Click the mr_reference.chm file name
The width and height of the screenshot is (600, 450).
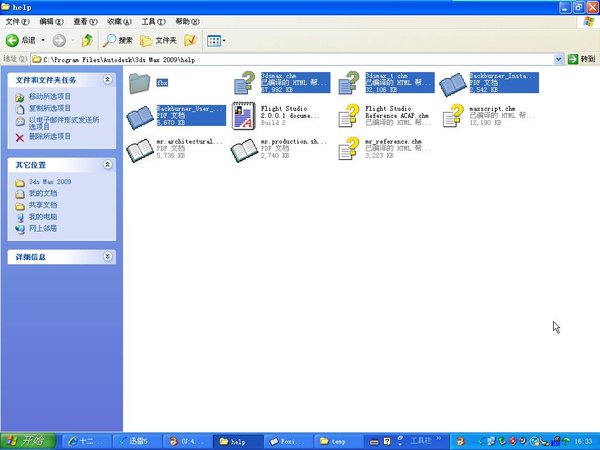pyautogui.click(x=393, y=142)
